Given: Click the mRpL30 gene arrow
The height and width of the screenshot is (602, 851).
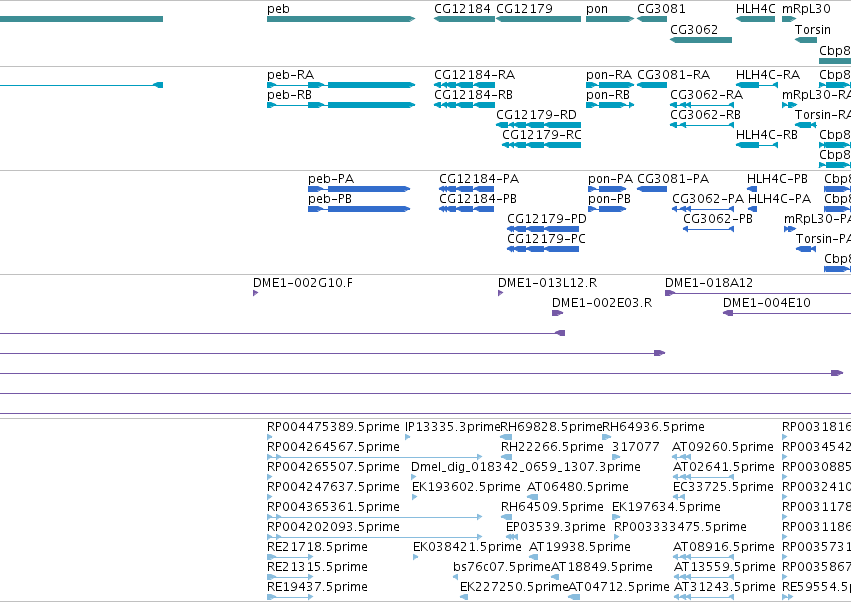Looking at the screenshot, I should click(x=789, y=19).
